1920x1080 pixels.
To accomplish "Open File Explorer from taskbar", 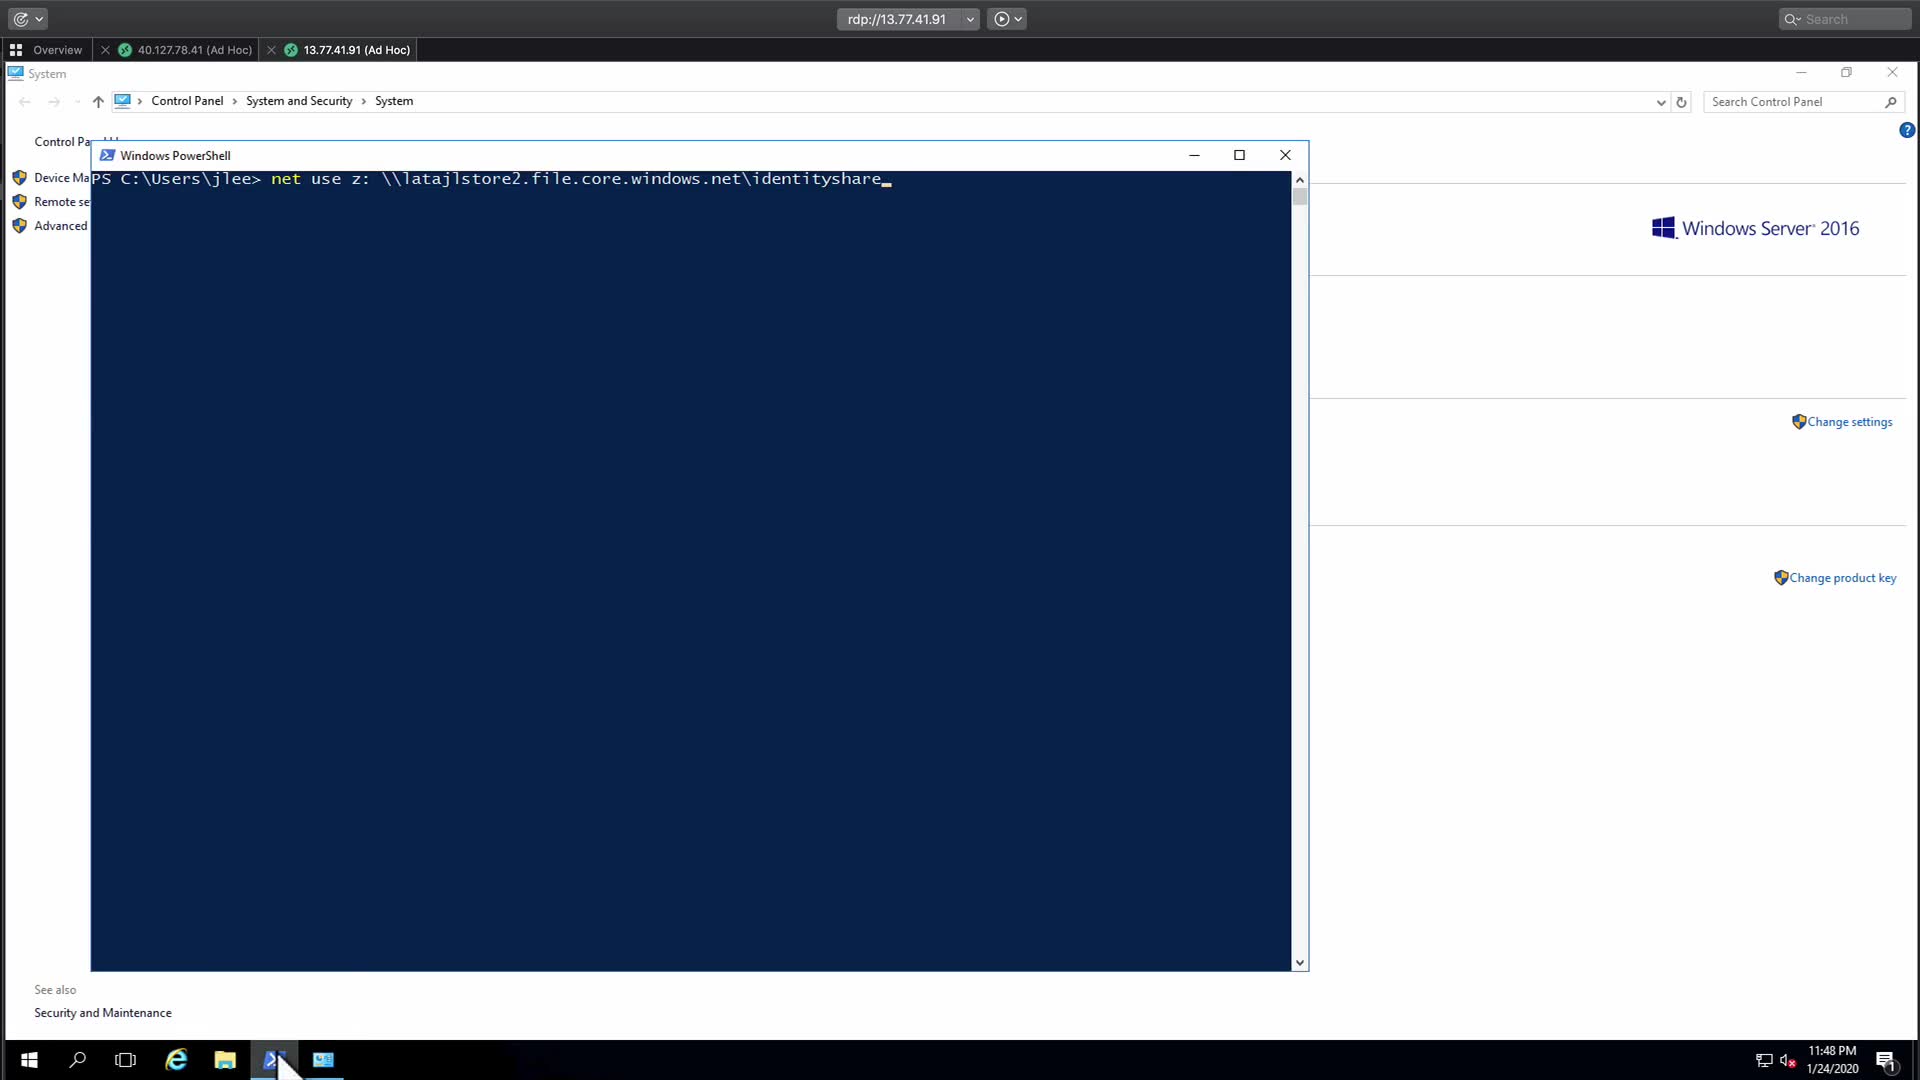I will coord(225,1060).
